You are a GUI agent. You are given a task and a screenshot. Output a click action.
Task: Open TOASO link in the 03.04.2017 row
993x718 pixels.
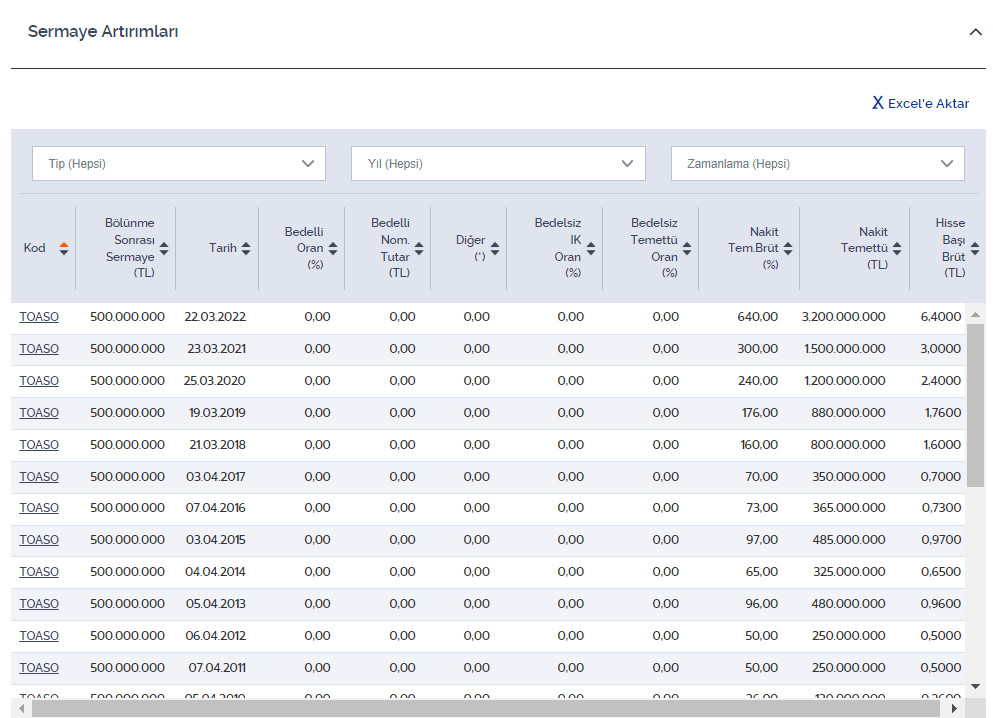(39, 476)
